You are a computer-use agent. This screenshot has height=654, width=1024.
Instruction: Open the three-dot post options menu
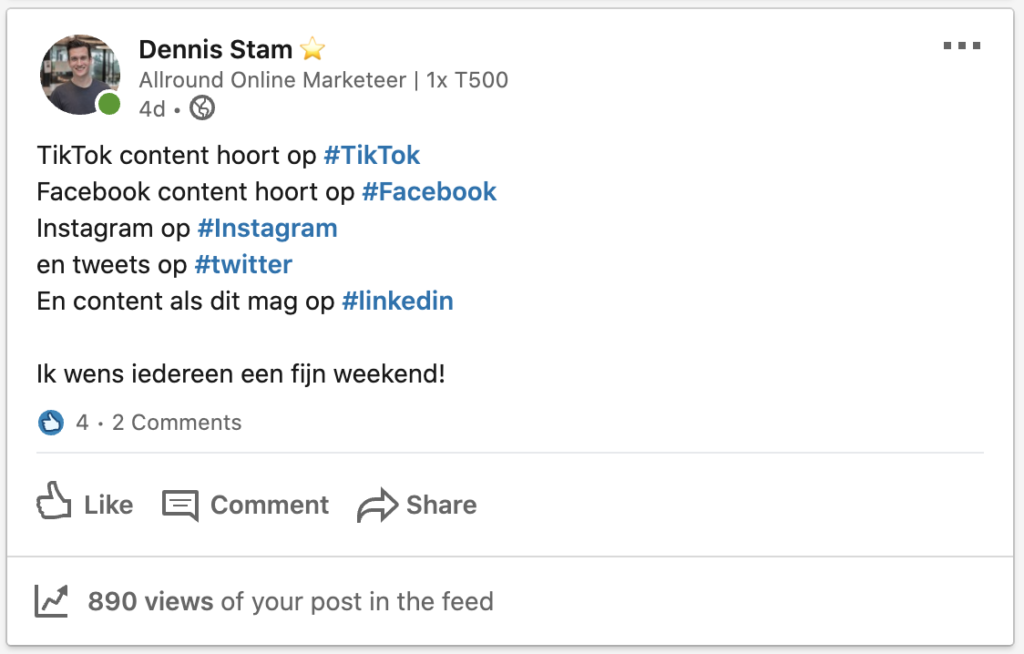(x=962, y=46)
